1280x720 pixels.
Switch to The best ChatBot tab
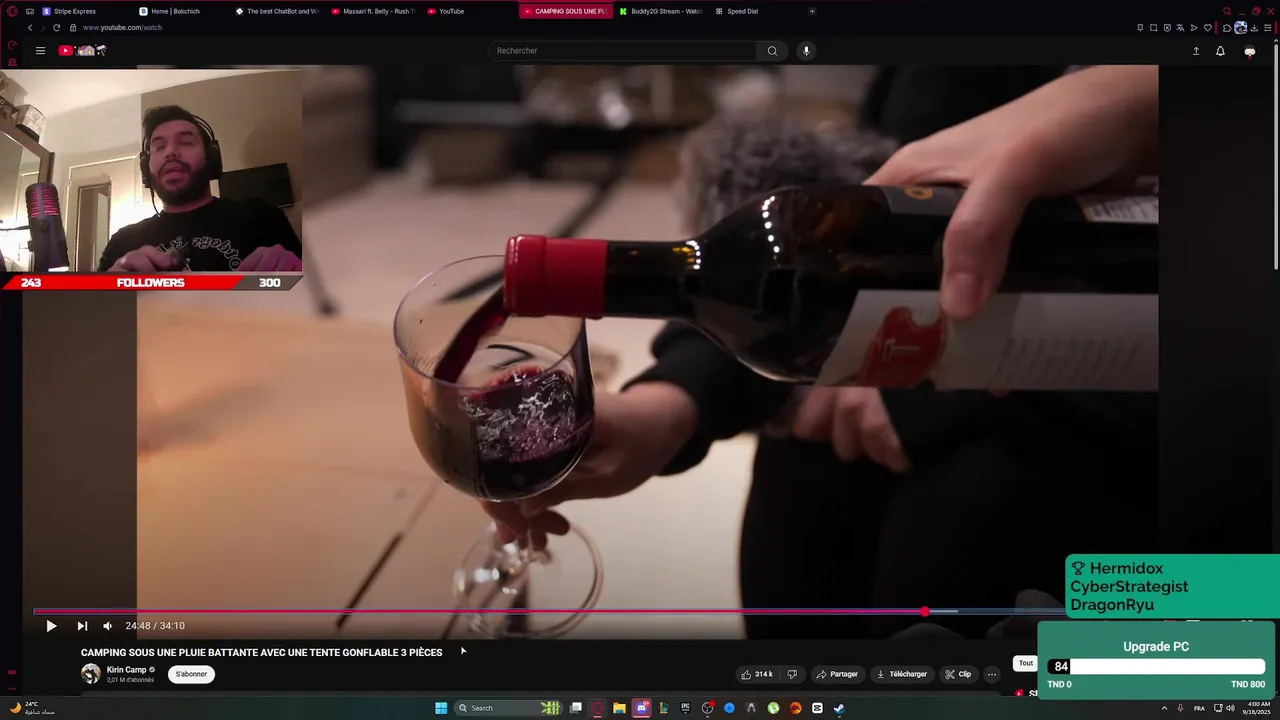pyautogui.click(x=276, y=11)
